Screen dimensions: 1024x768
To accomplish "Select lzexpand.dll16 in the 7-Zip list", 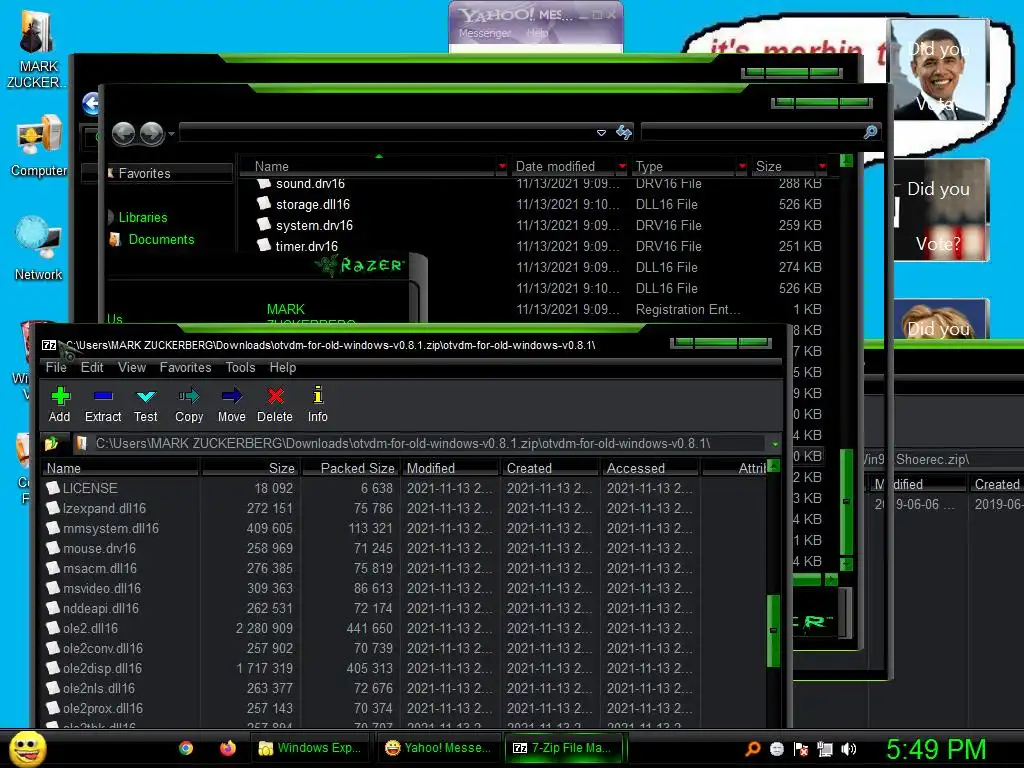I will click(x=96, y=508).
